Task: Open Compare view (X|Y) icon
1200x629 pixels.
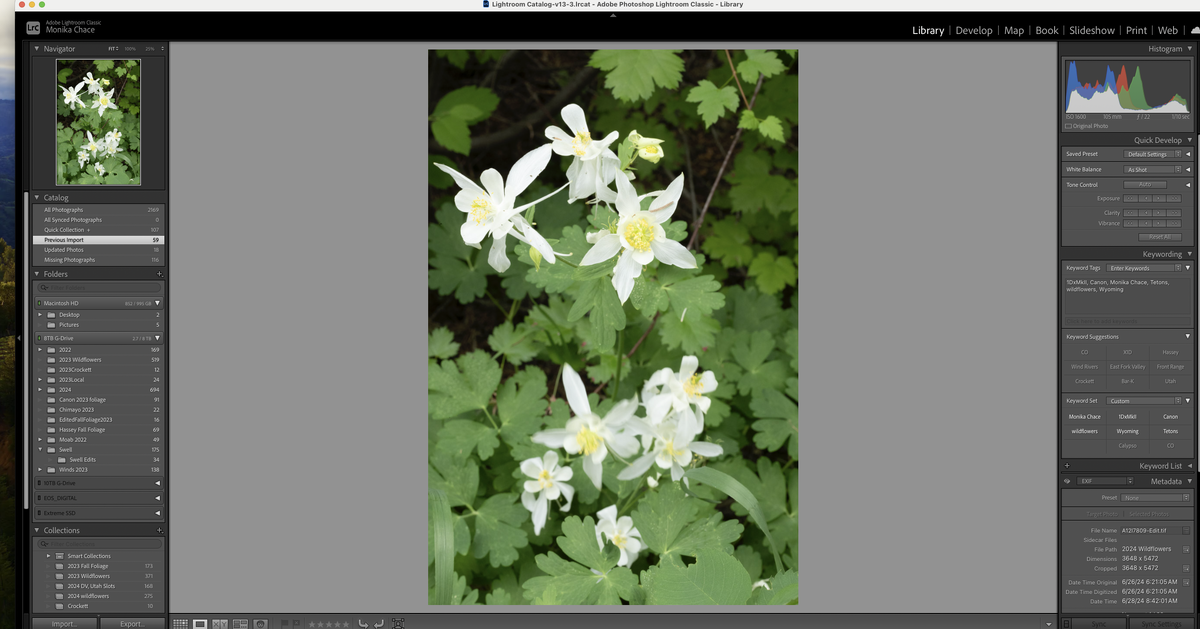Action: pyautogui.click(x=220, y=623)
